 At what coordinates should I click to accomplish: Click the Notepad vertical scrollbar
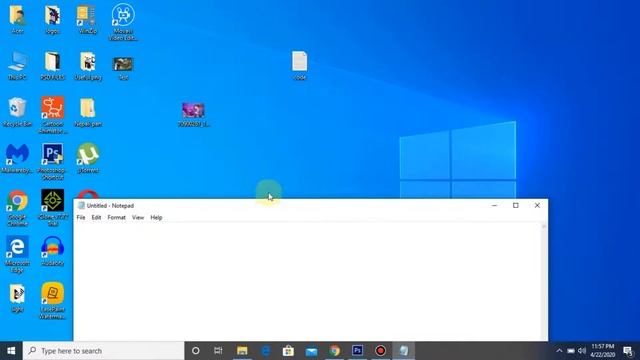coord(544,282)
